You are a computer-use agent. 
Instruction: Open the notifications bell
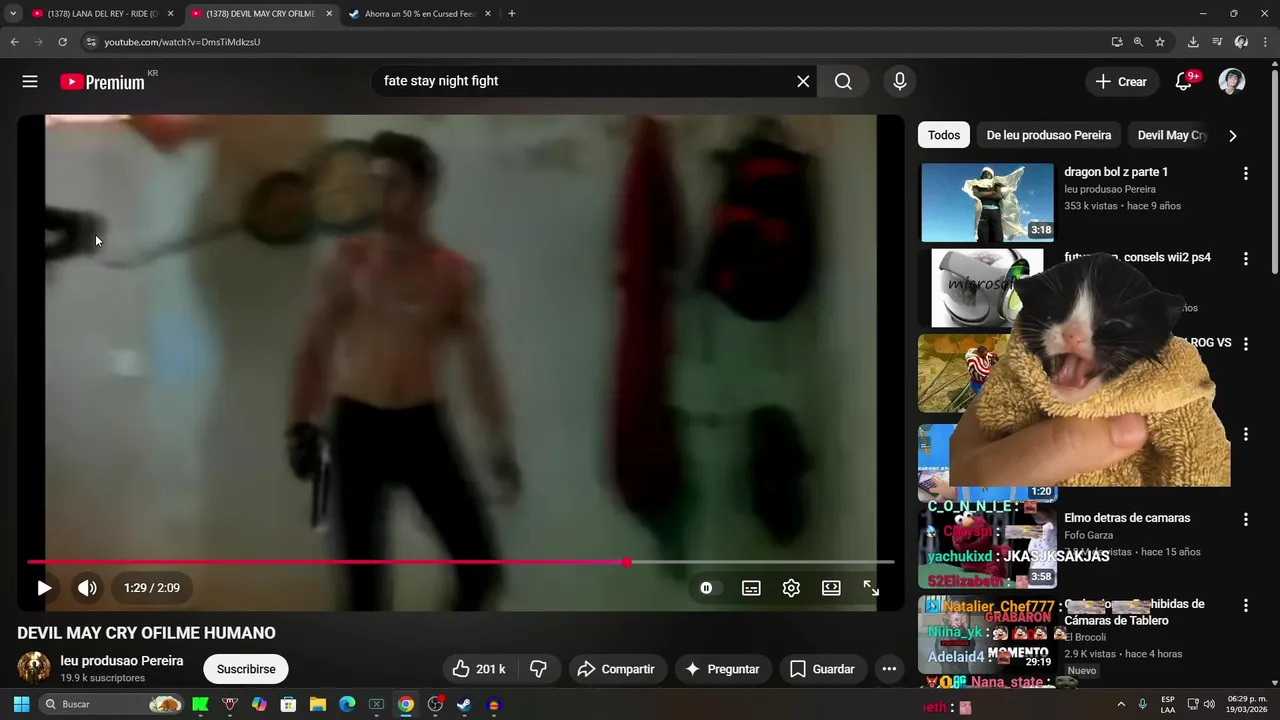(1184, 82)
